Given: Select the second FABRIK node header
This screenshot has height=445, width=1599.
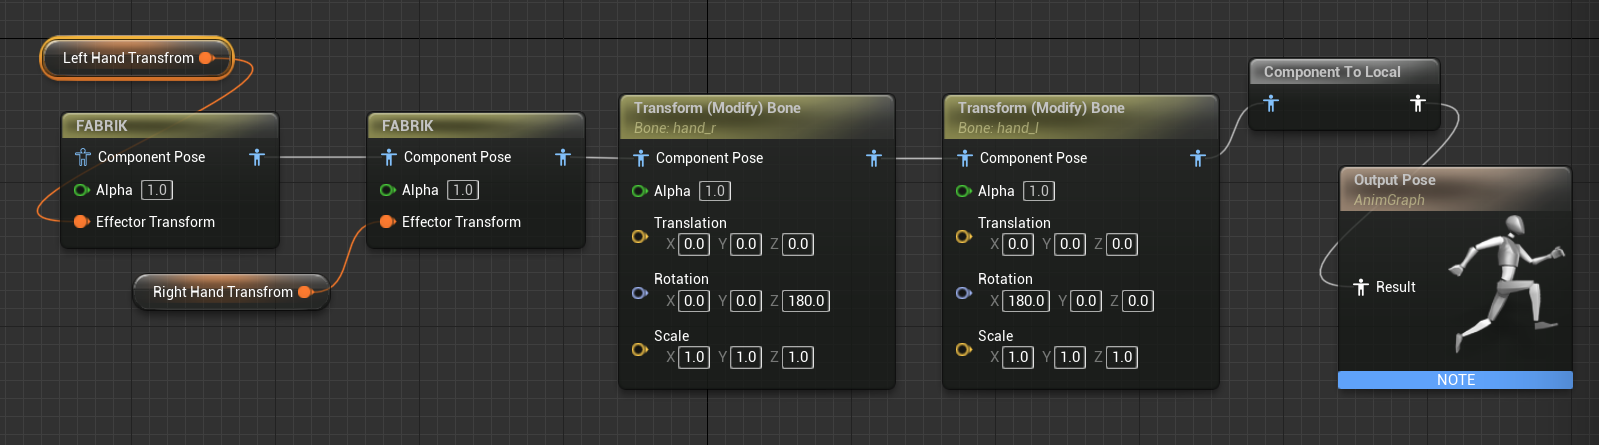Looking at the screenshot, I should [476, 126].
